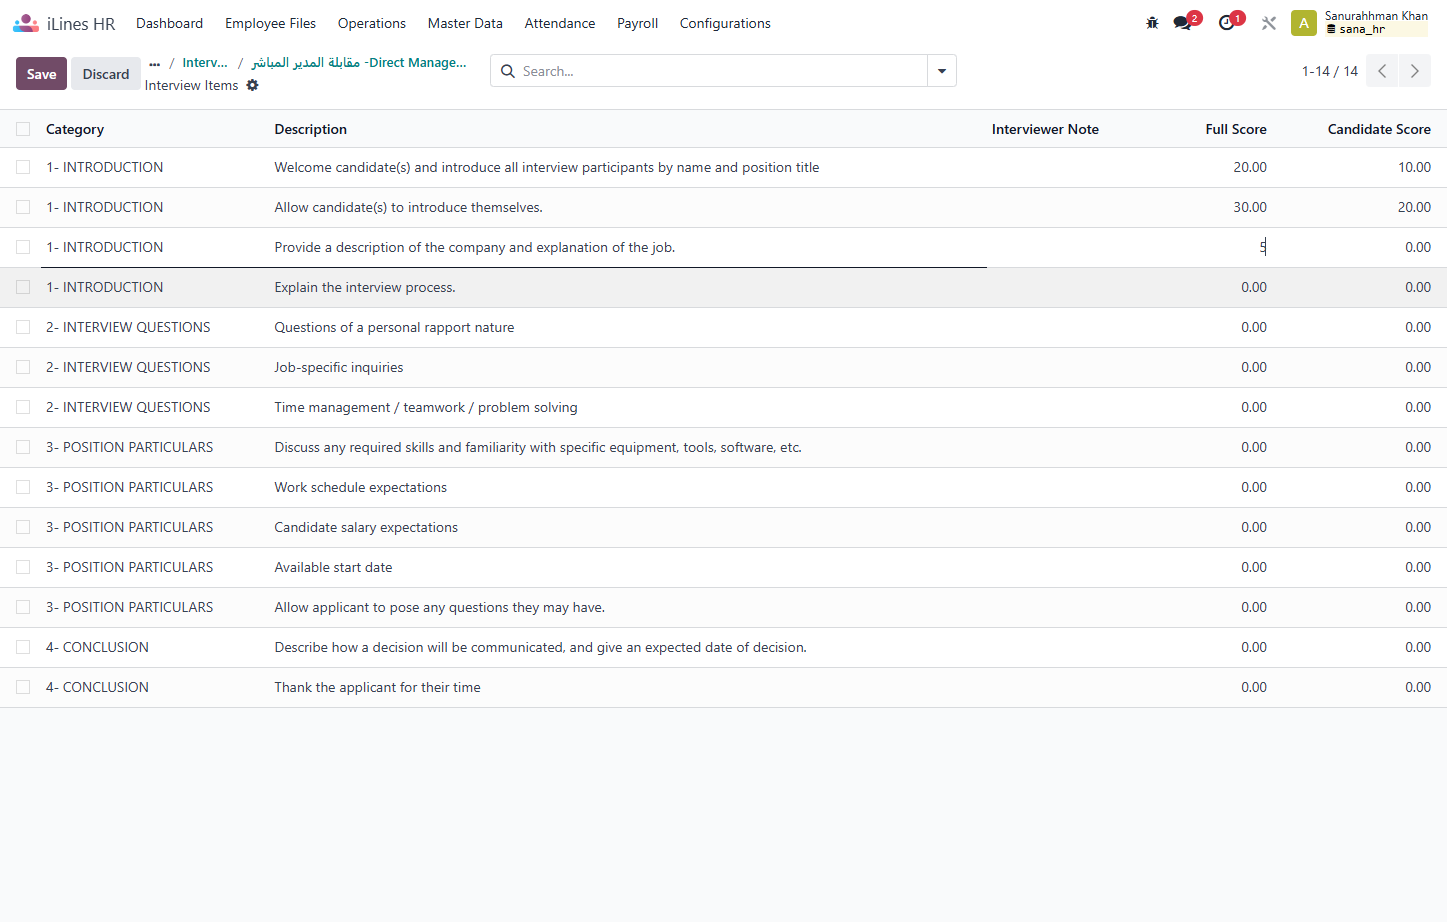Save the record
The image size is (1447, 922).
point(41,74)
